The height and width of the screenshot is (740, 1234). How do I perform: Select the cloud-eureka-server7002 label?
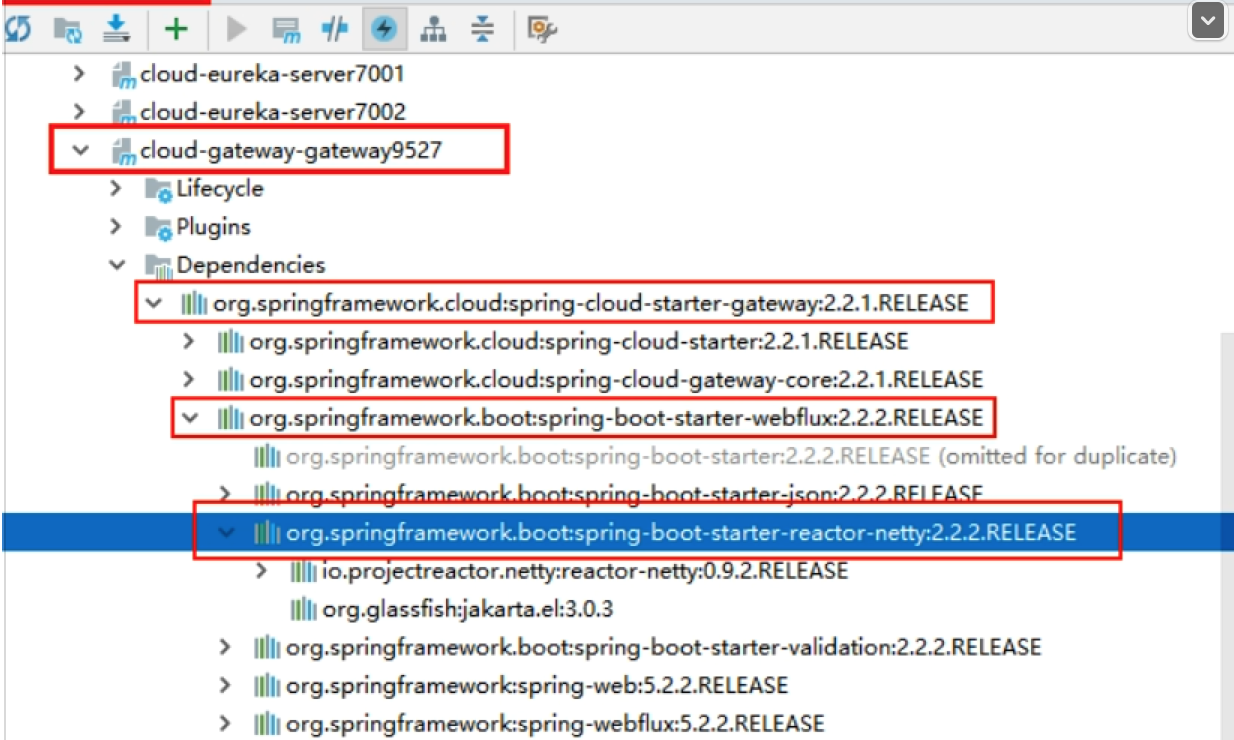pyautogui.click(x=272, y=112)
